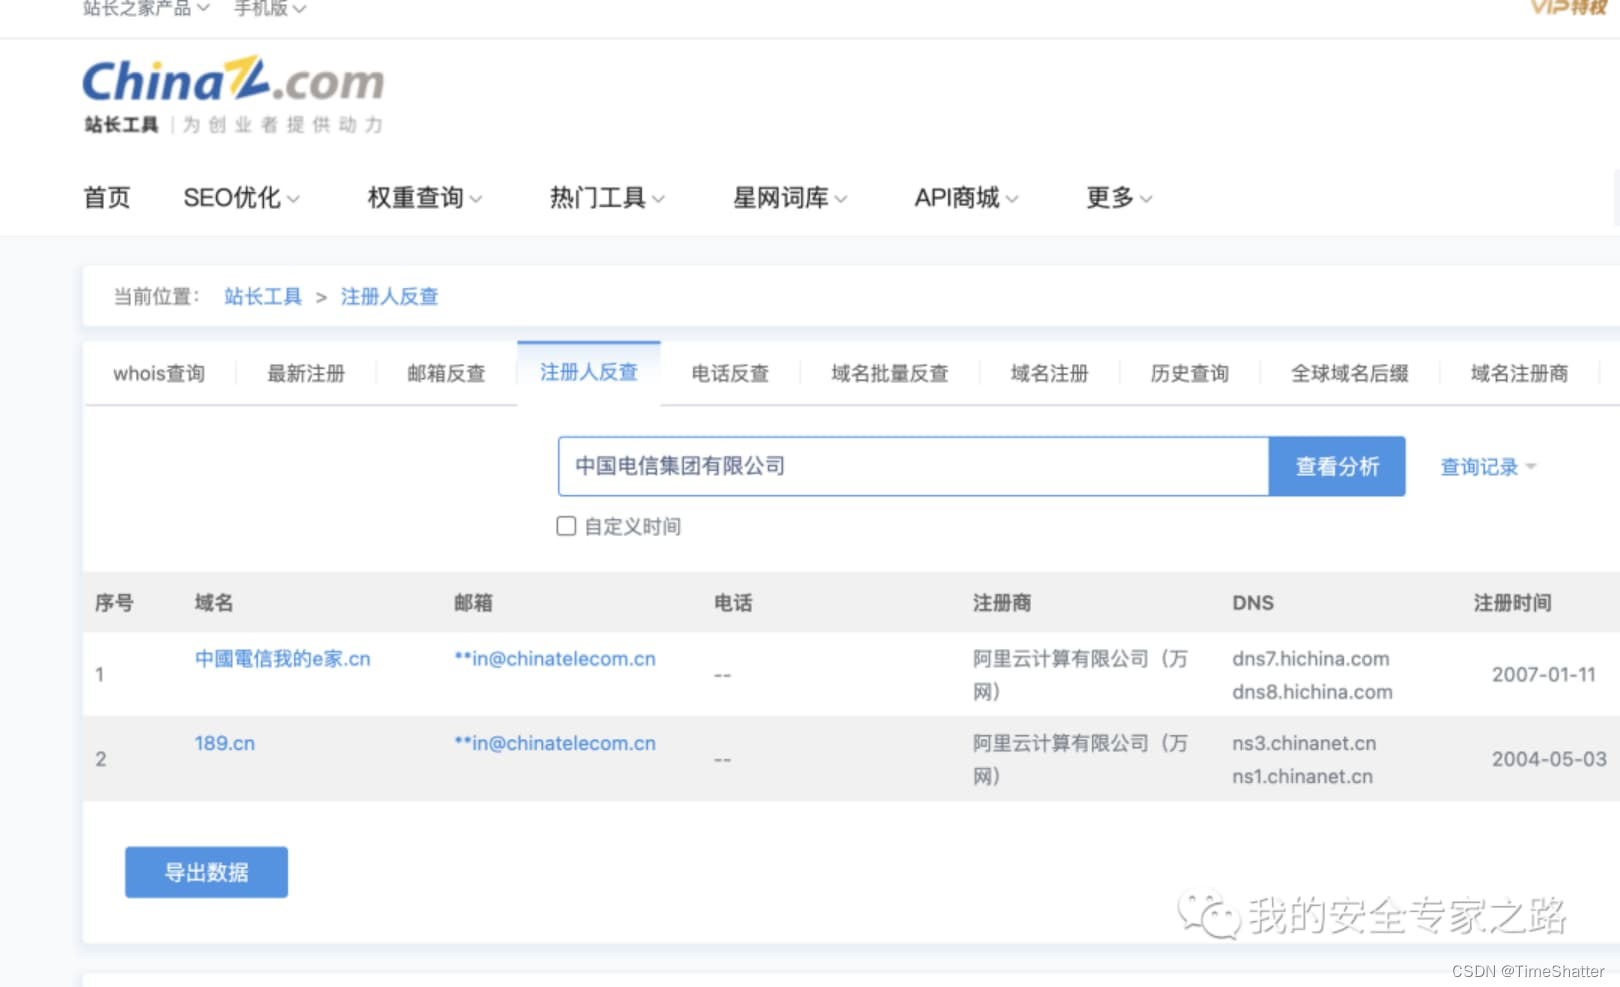1620x987 pixels.
Task: Click the 站长工具 breadcrumb link
Action: pos(263,297)
